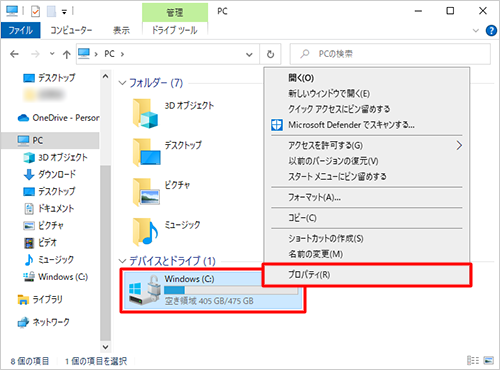The height and width of the screenshot is (370, 500).
Task: Click the PCの検索 search box
Action: click(x=390, y=54)
